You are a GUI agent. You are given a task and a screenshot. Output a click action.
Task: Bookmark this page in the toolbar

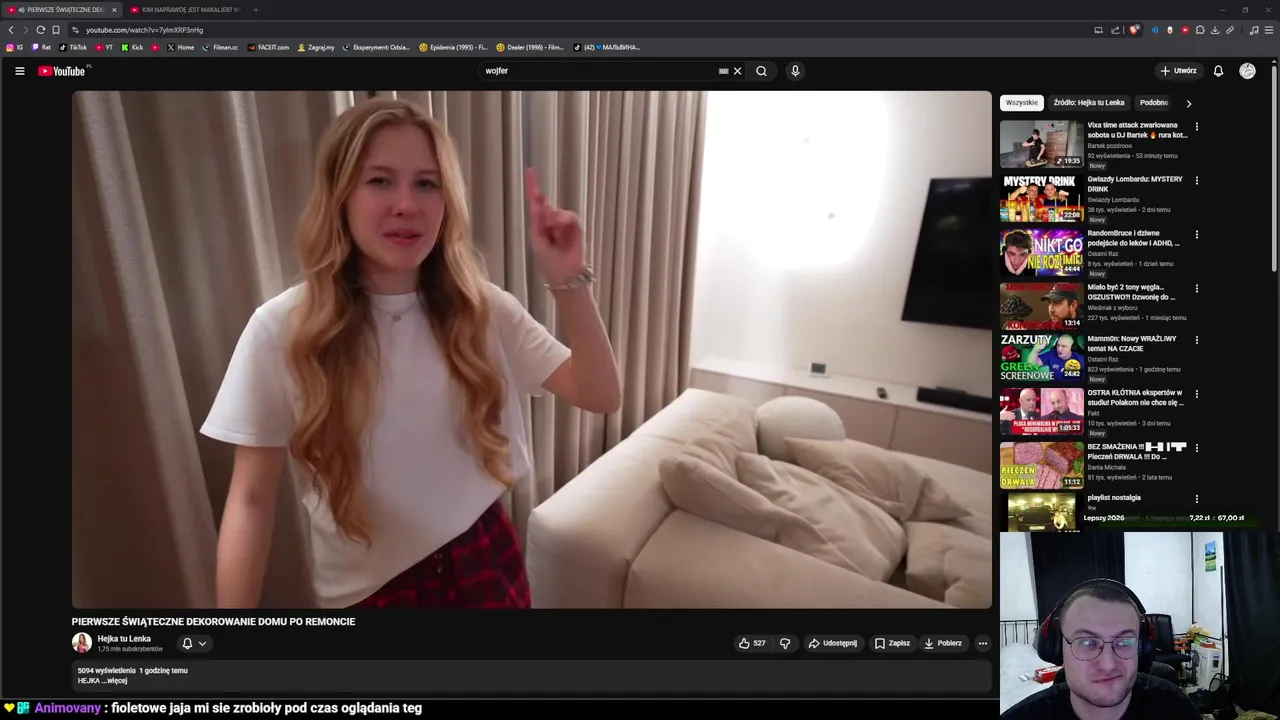click(x=55, y=30)
